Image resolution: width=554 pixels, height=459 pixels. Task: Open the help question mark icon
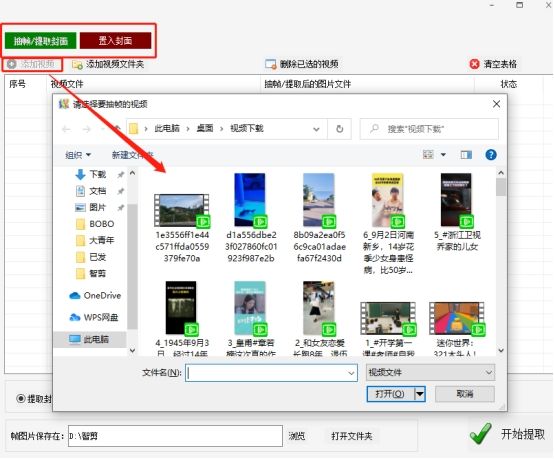[x=491, y=155]
